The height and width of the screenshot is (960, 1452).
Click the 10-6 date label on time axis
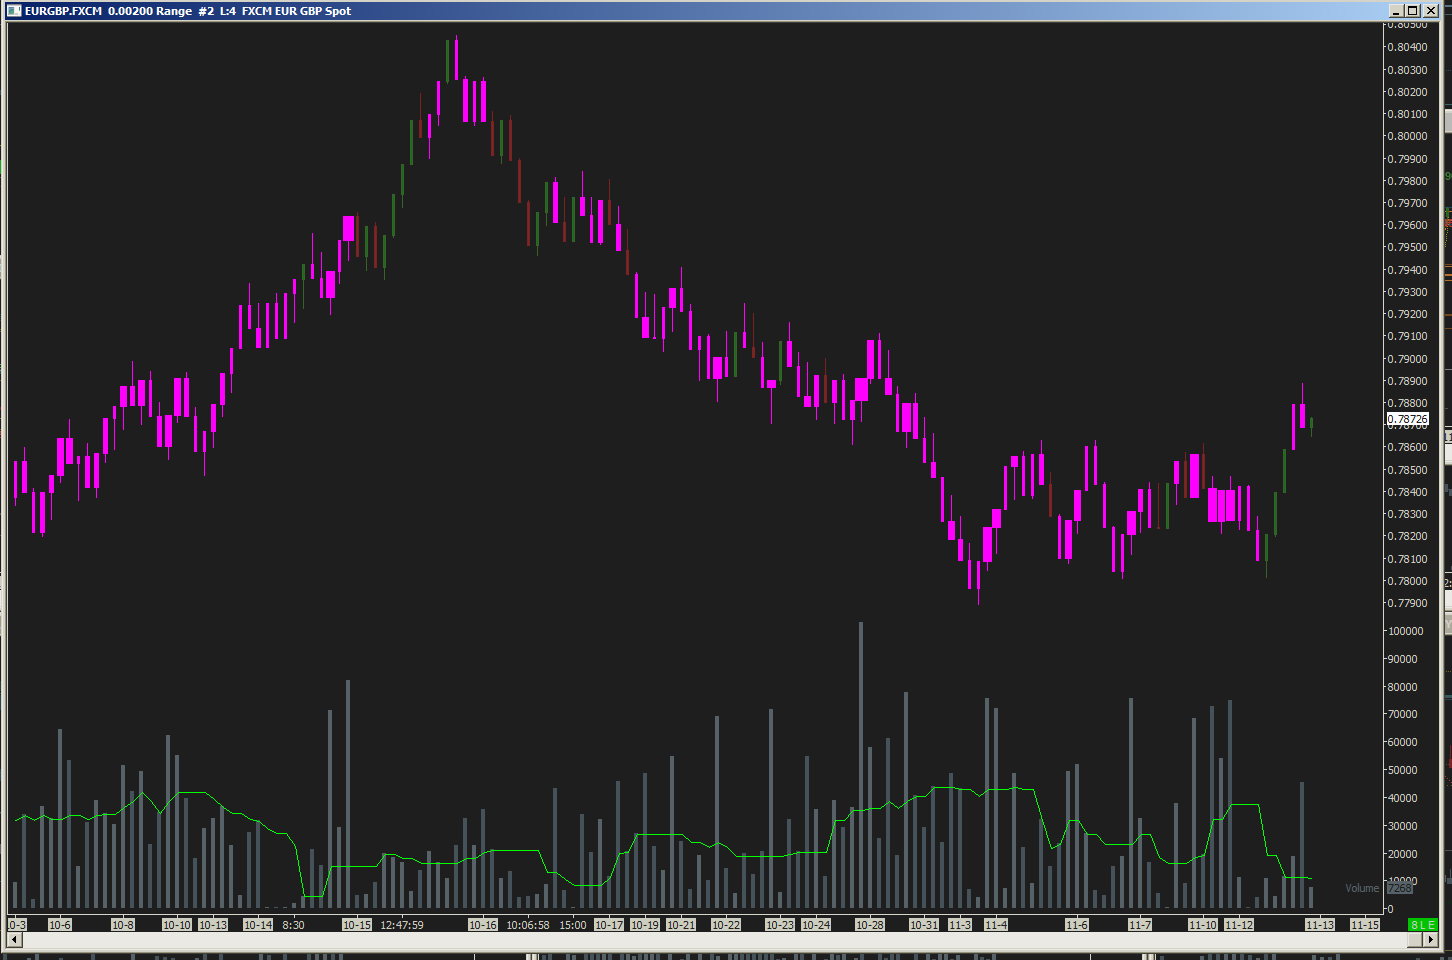pos(60,925)
